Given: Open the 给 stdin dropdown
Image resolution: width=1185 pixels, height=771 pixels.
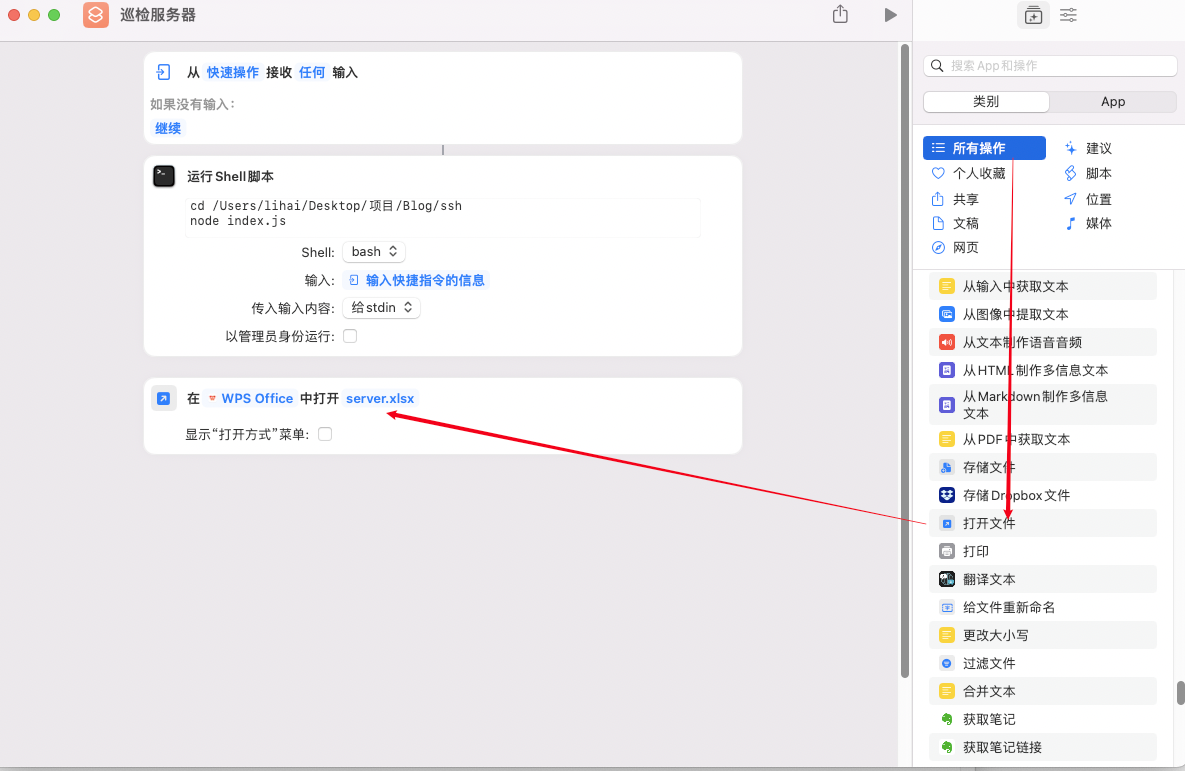Looking at the screenshot, I should click(x=381, y=308).
